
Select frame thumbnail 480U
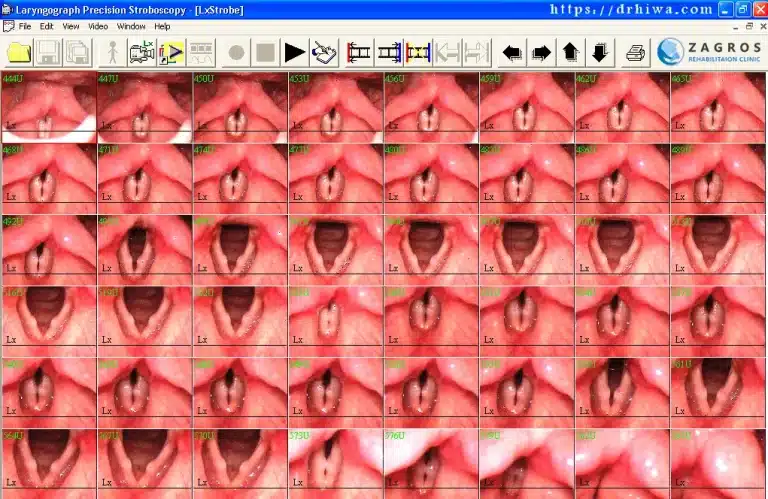coord(431,179)
